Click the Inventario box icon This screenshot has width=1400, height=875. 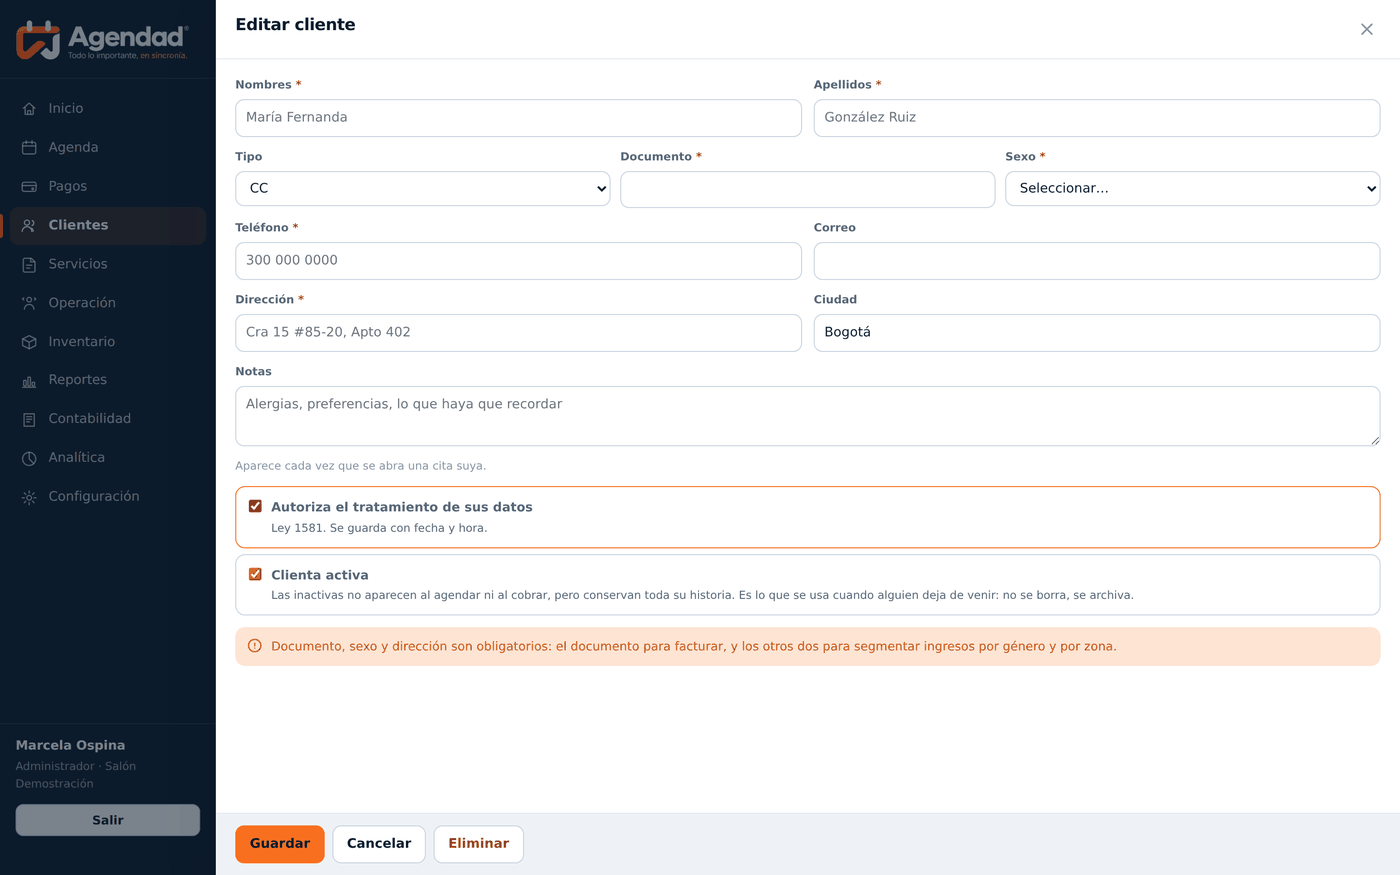pyautogui.click(x=29, y=342)
